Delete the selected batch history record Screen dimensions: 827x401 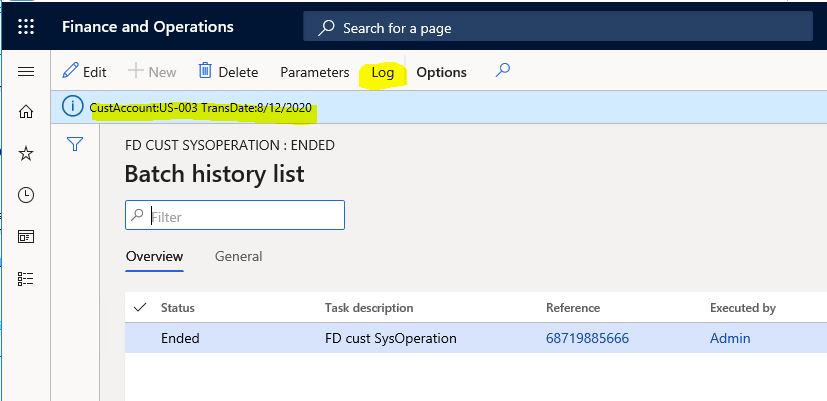pyautogui.click(x=228, y=71)
